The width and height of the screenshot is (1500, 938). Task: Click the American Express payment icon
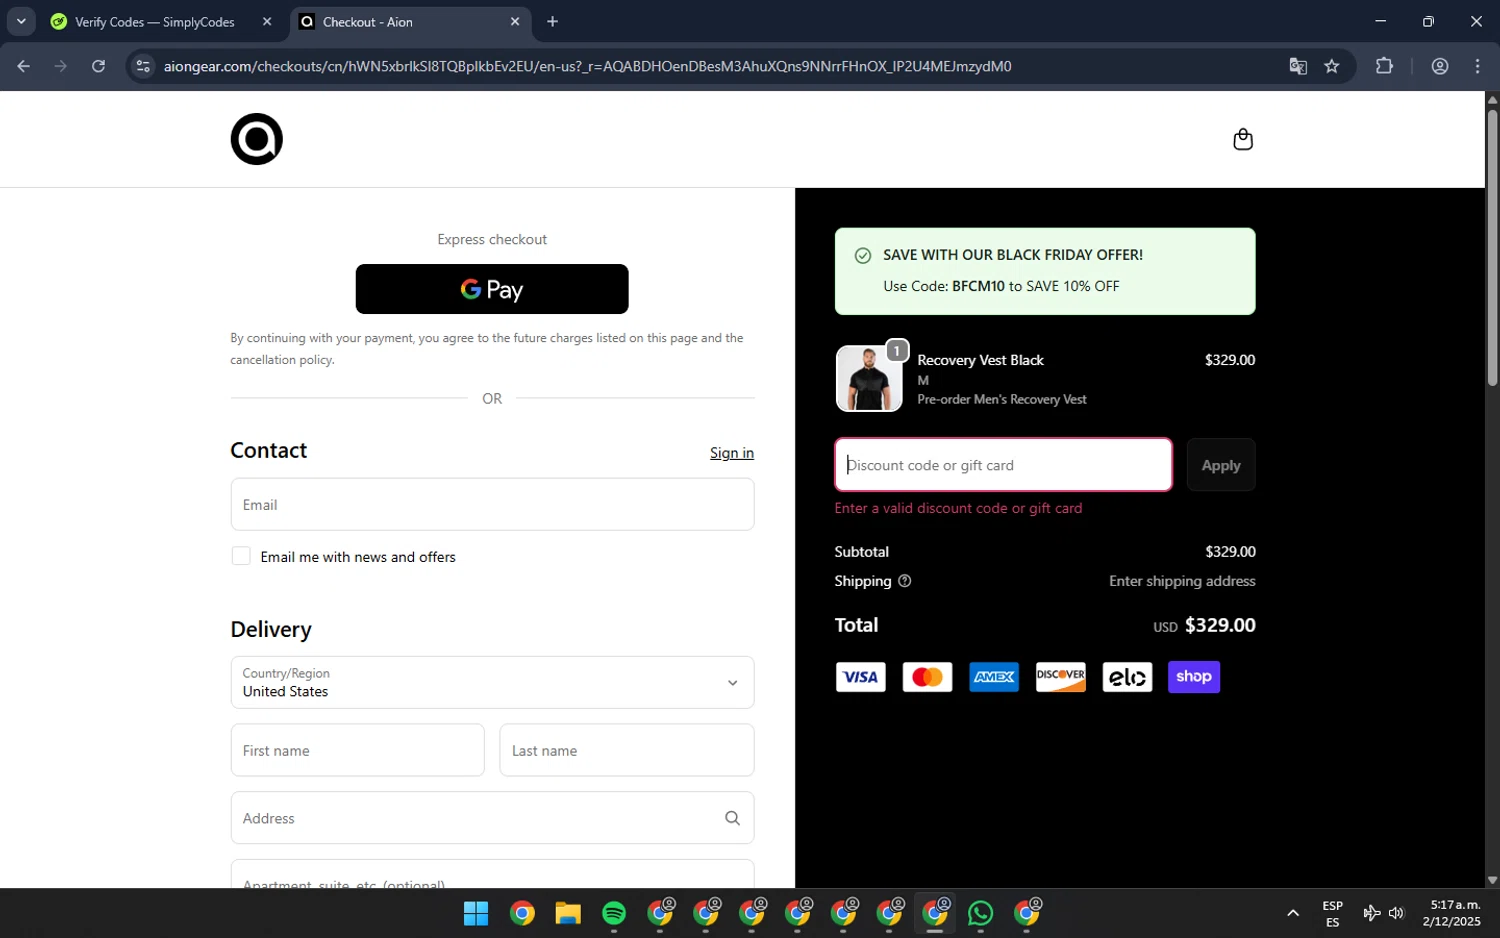pos(994,677)
